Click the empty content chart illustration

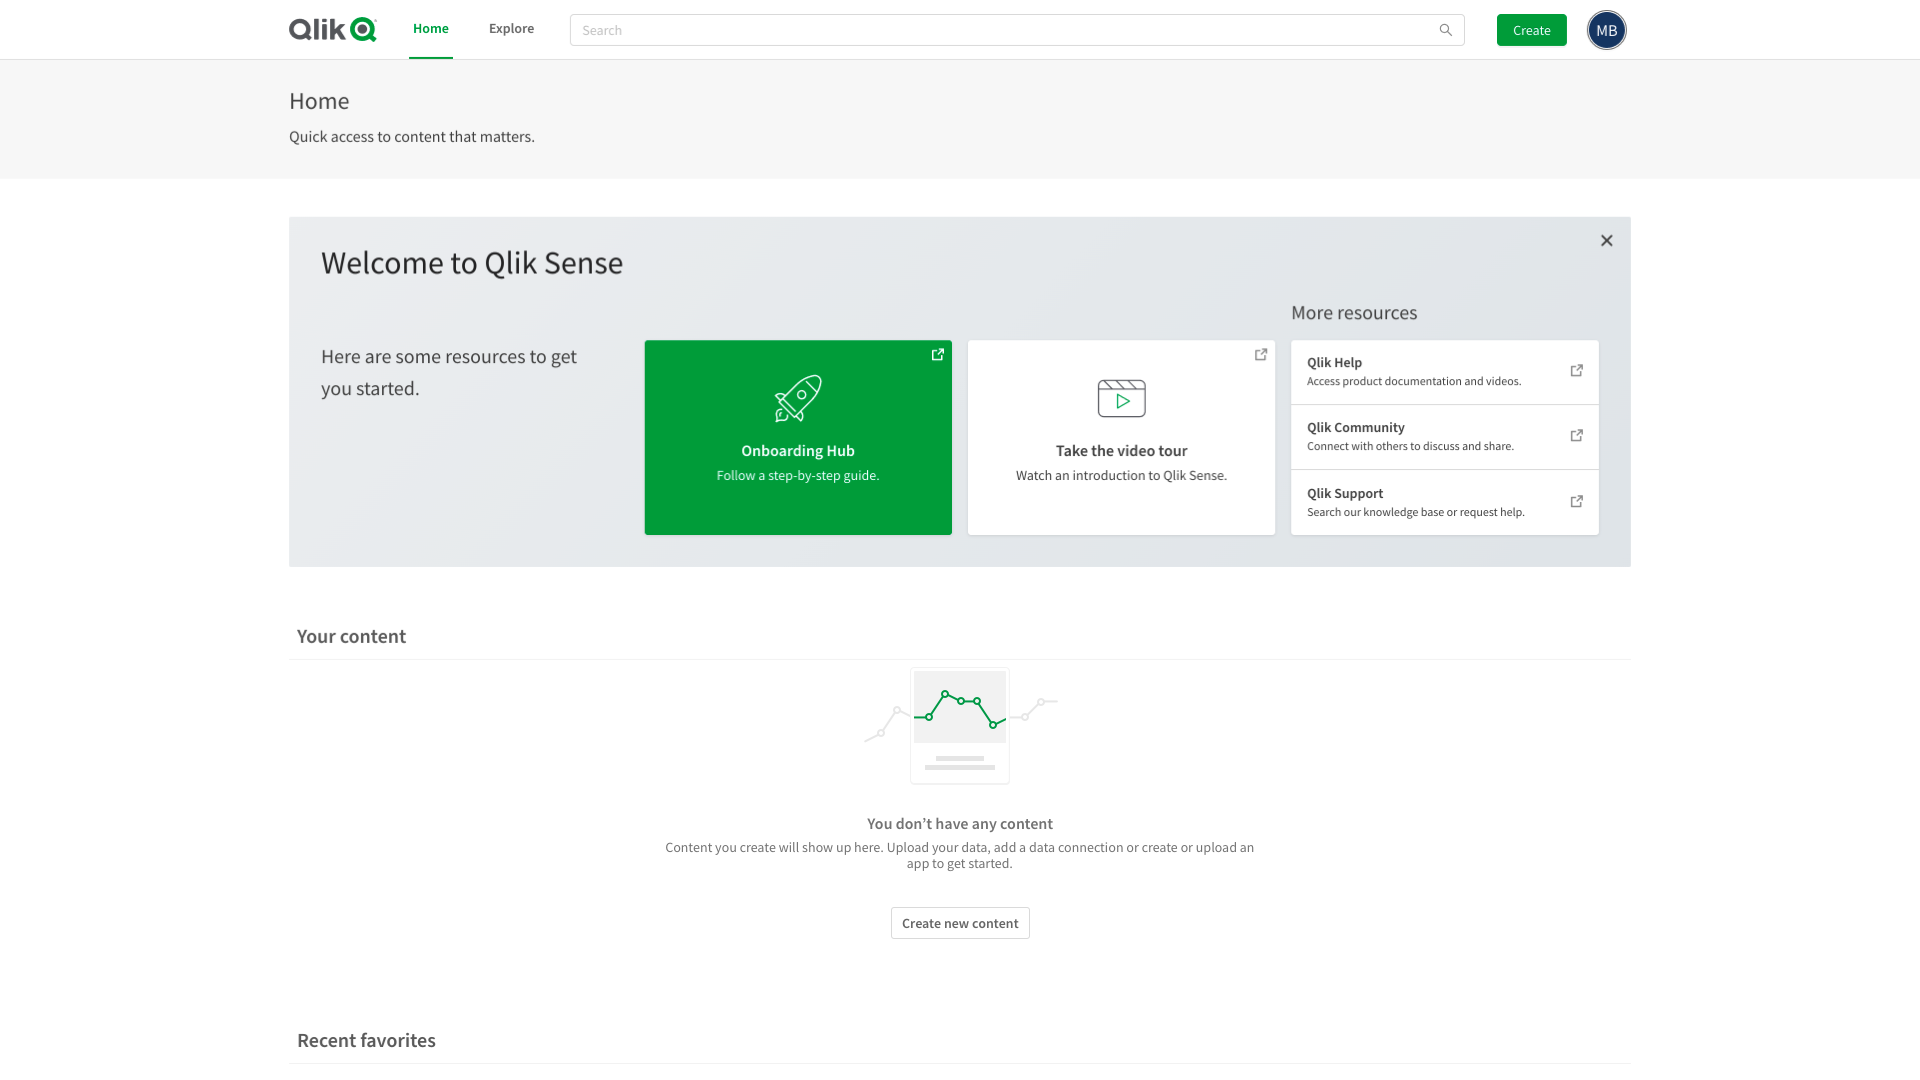tap(959, 724)
